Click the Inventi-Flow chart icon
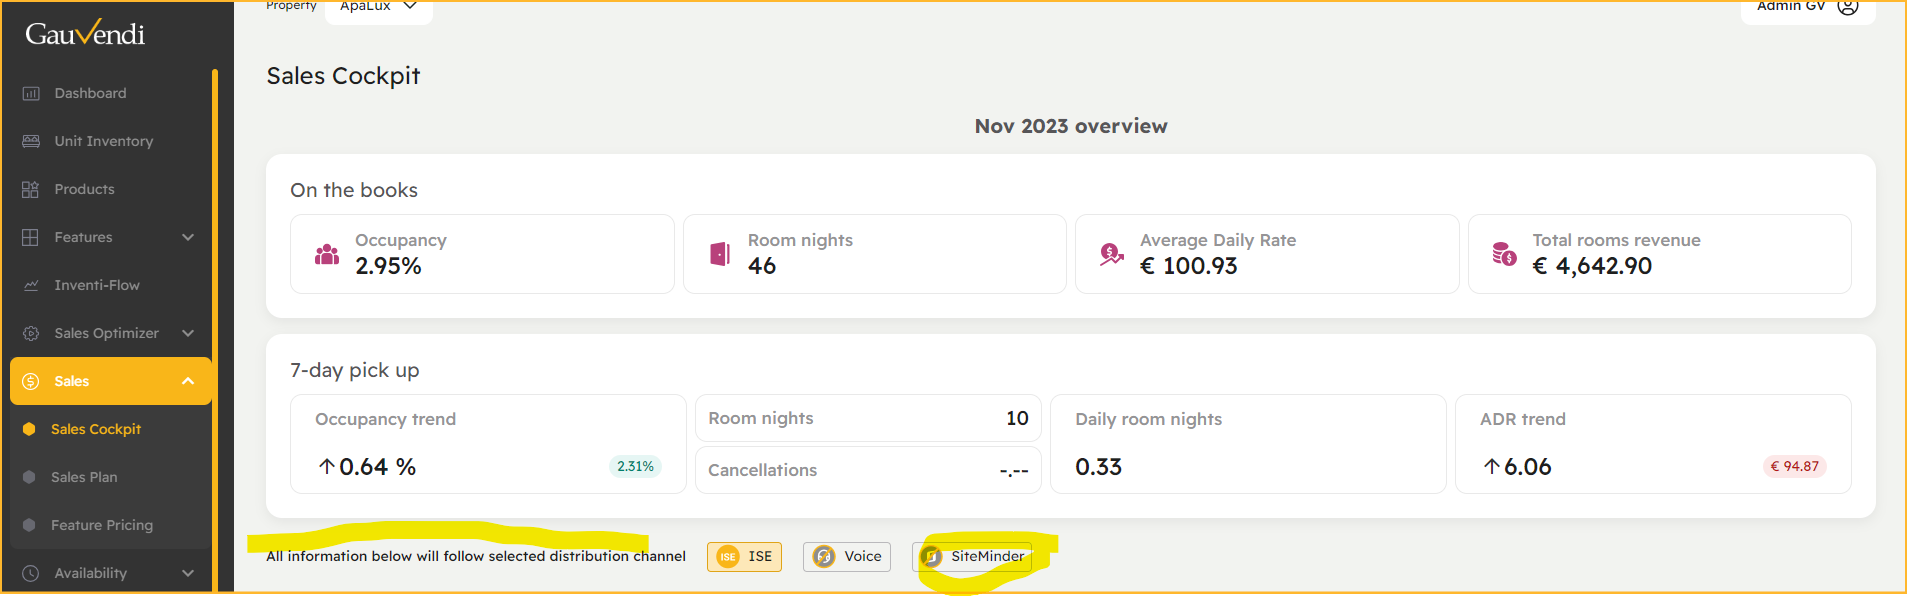 (x=31, y=285)
